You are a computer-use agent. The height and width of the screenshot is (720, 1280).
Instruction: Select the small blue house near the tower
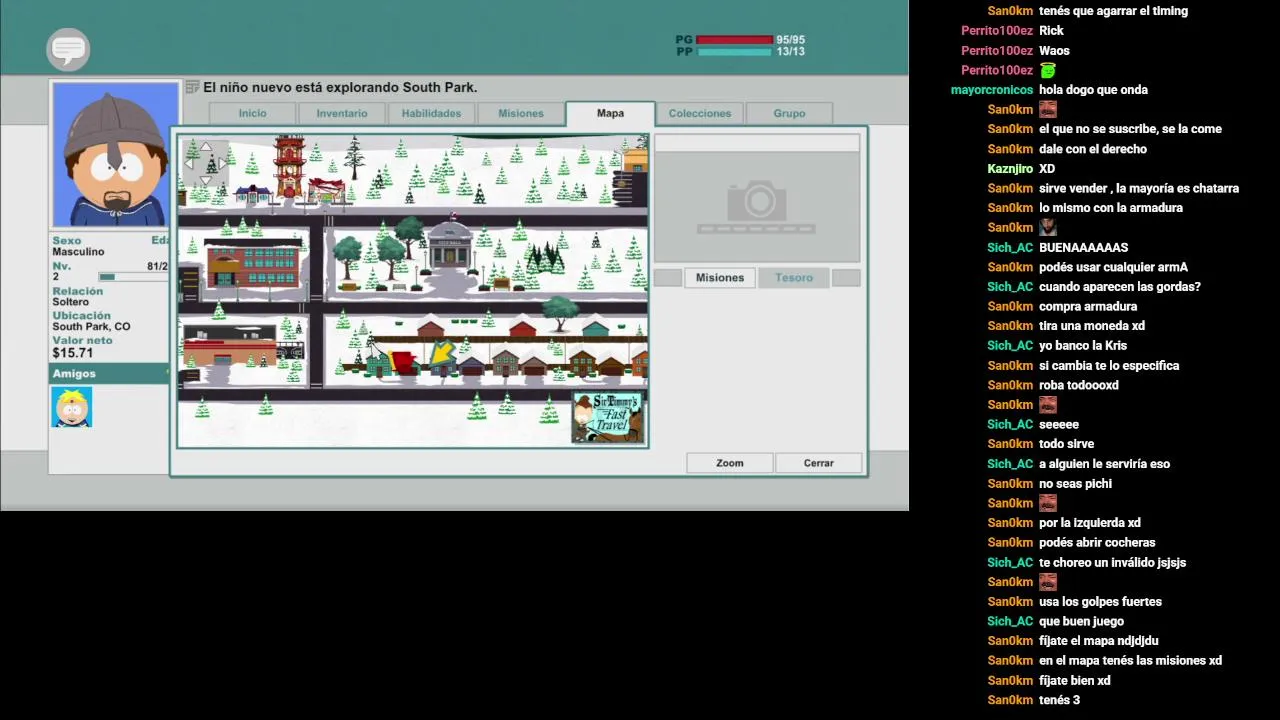253,193
